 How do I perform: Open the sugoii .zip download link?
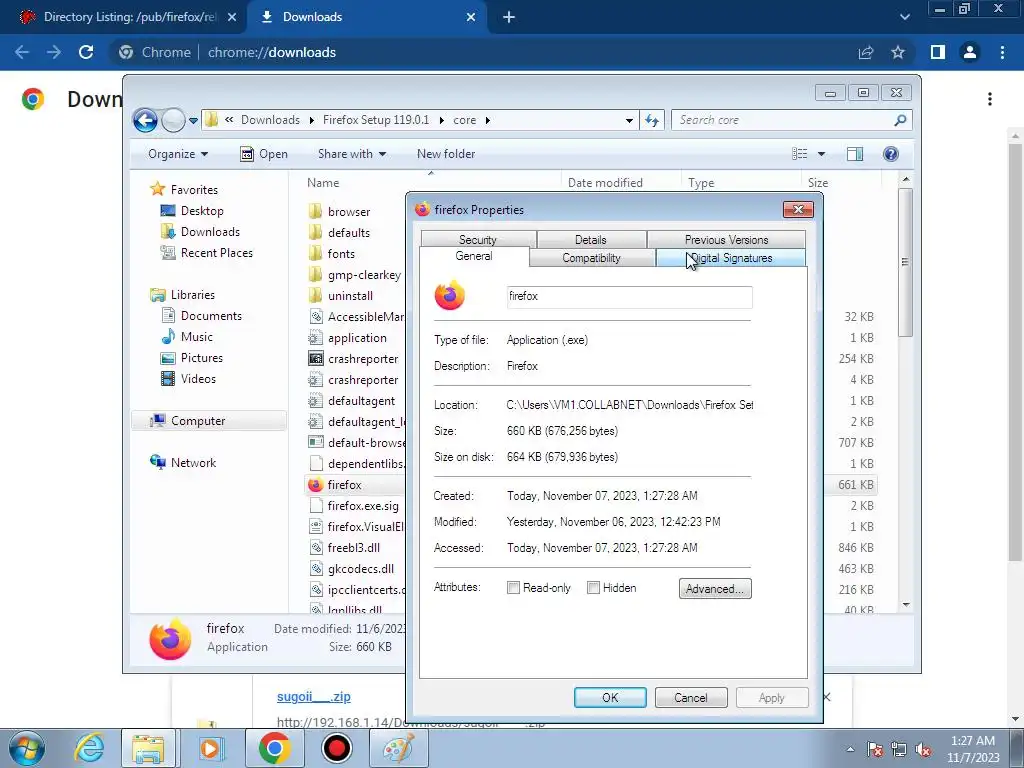pyautogui.click(x=313, y=697)
